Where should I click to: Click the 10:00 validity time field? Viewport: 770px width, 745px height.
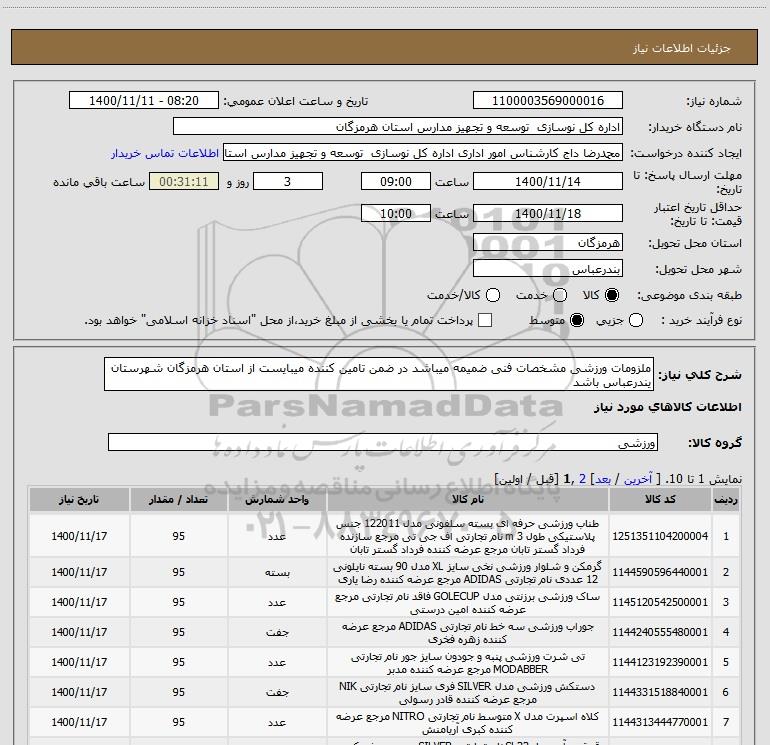pos(396,213)
